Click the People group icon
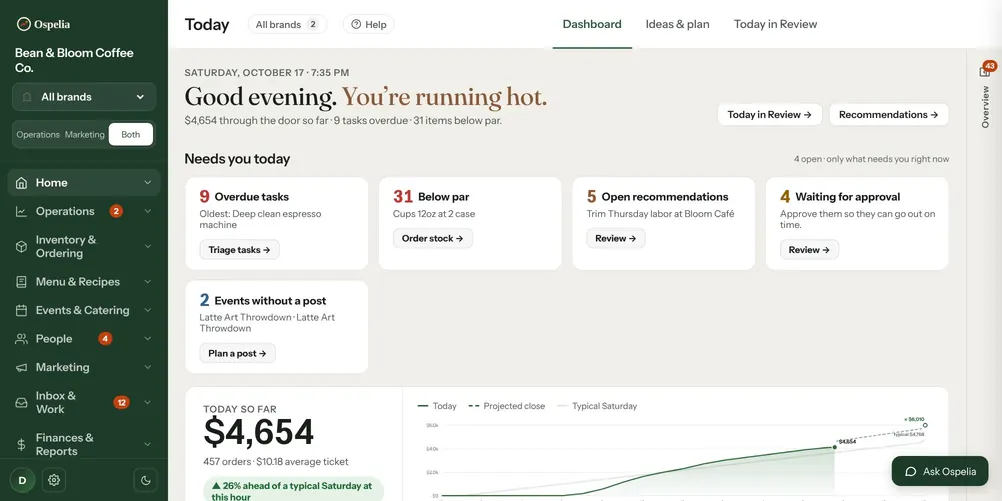The image size is (1002, 501). (x=21, y=339)
